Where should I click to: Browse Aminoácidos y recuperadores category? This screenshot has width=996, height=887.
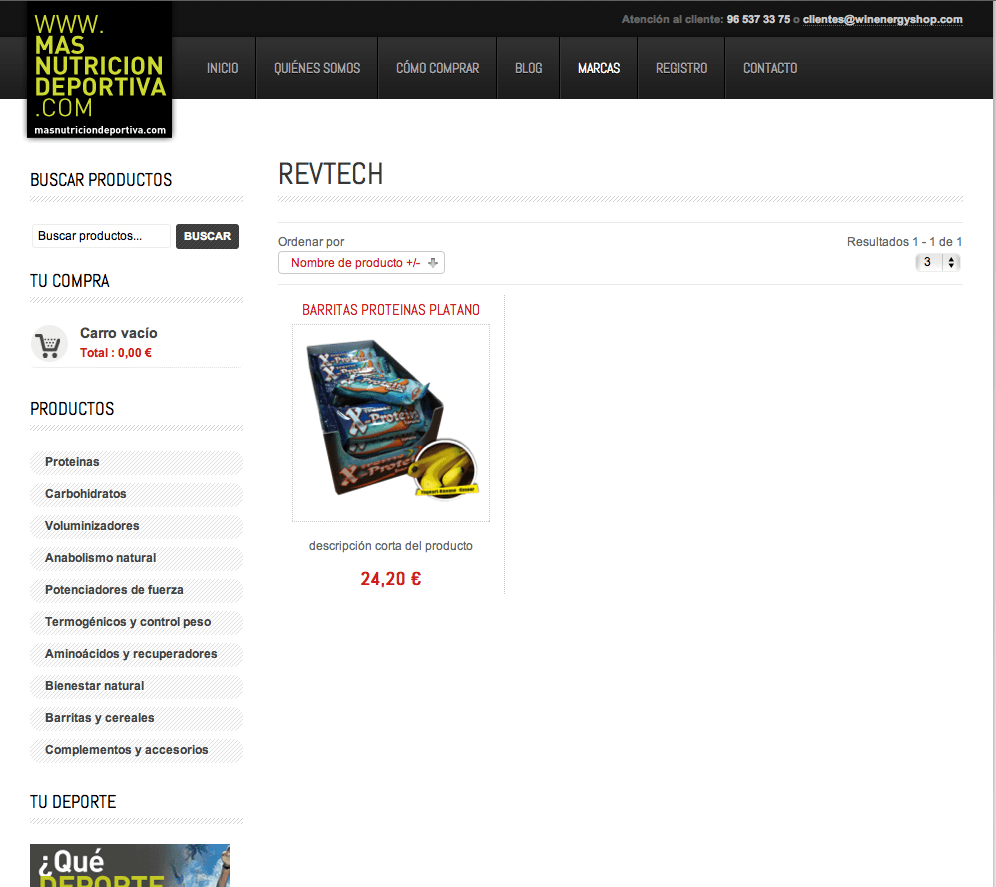137,654
